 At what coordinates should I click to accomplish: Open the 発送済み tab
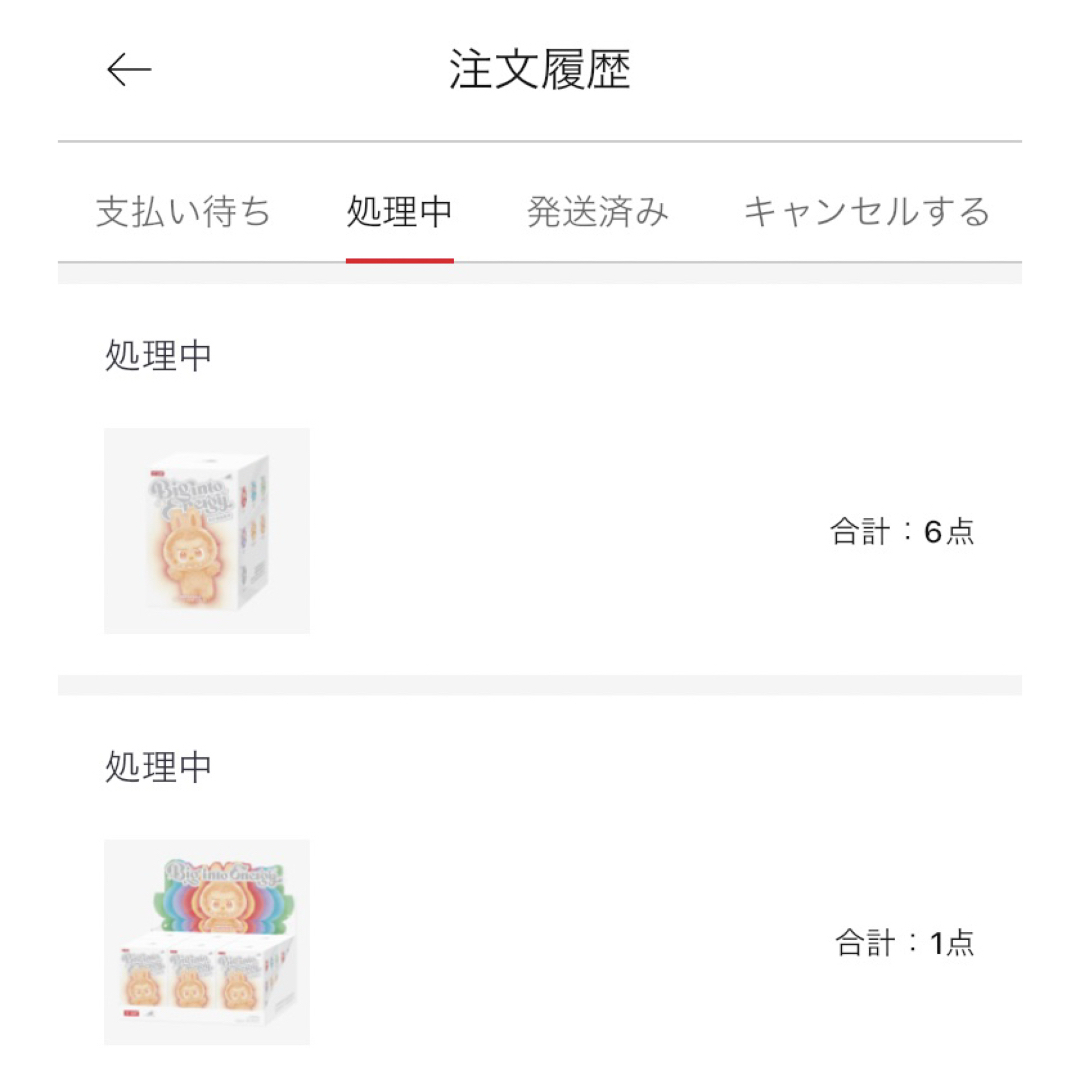[598, 211]
